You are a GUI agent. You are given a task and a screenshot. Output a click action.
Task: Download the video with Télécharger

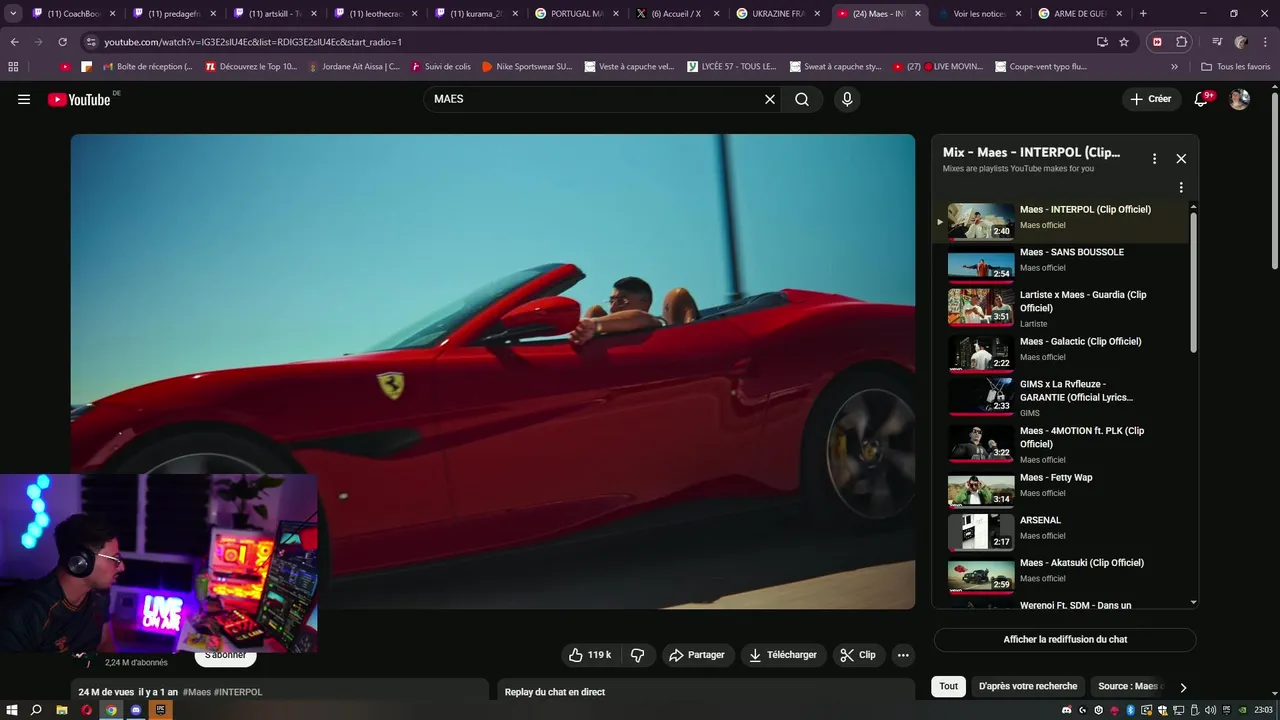pyautogui.click(x=783, y=655)
